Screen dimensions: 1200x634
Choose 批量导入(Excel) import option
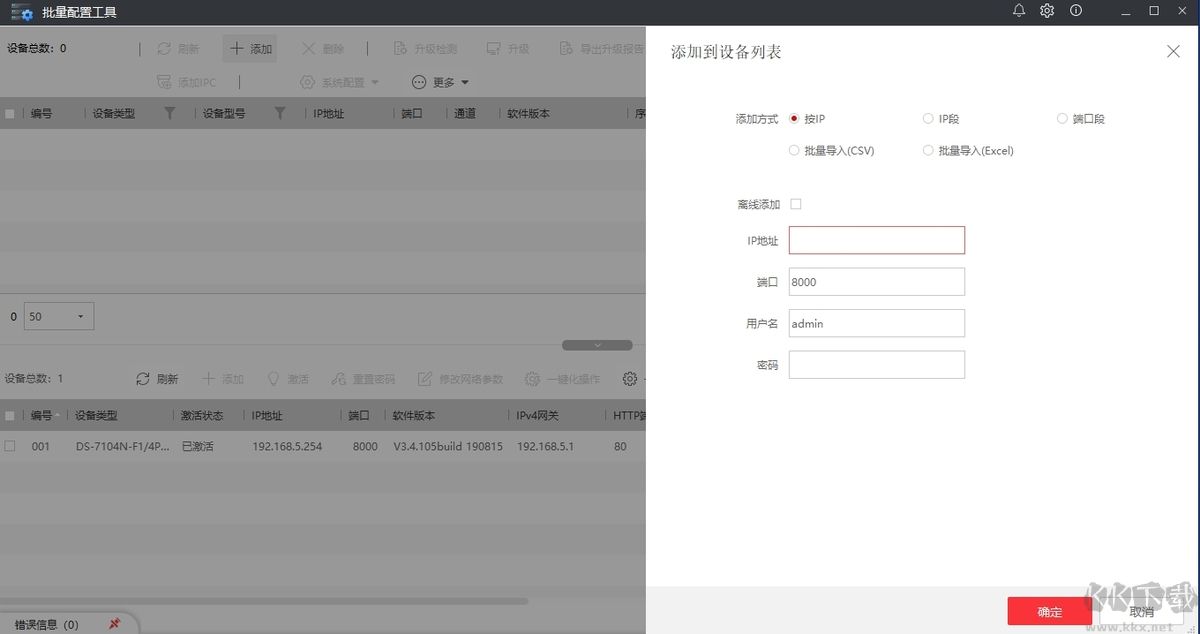click(928, 150)
